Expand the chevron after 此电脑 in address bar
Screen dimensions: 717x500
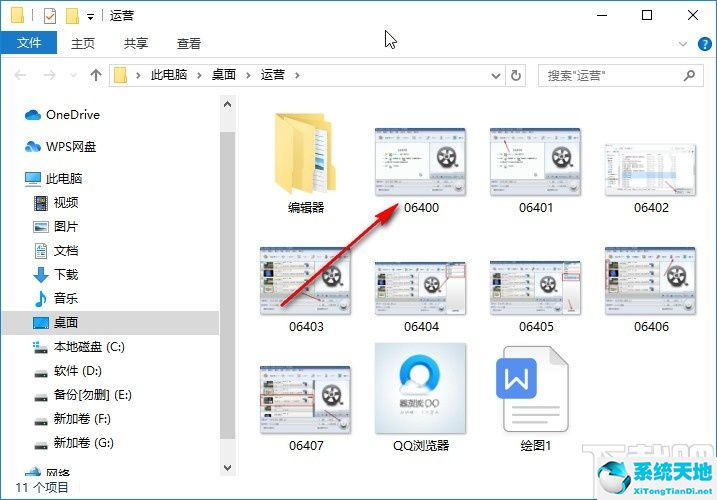(199, 75)
